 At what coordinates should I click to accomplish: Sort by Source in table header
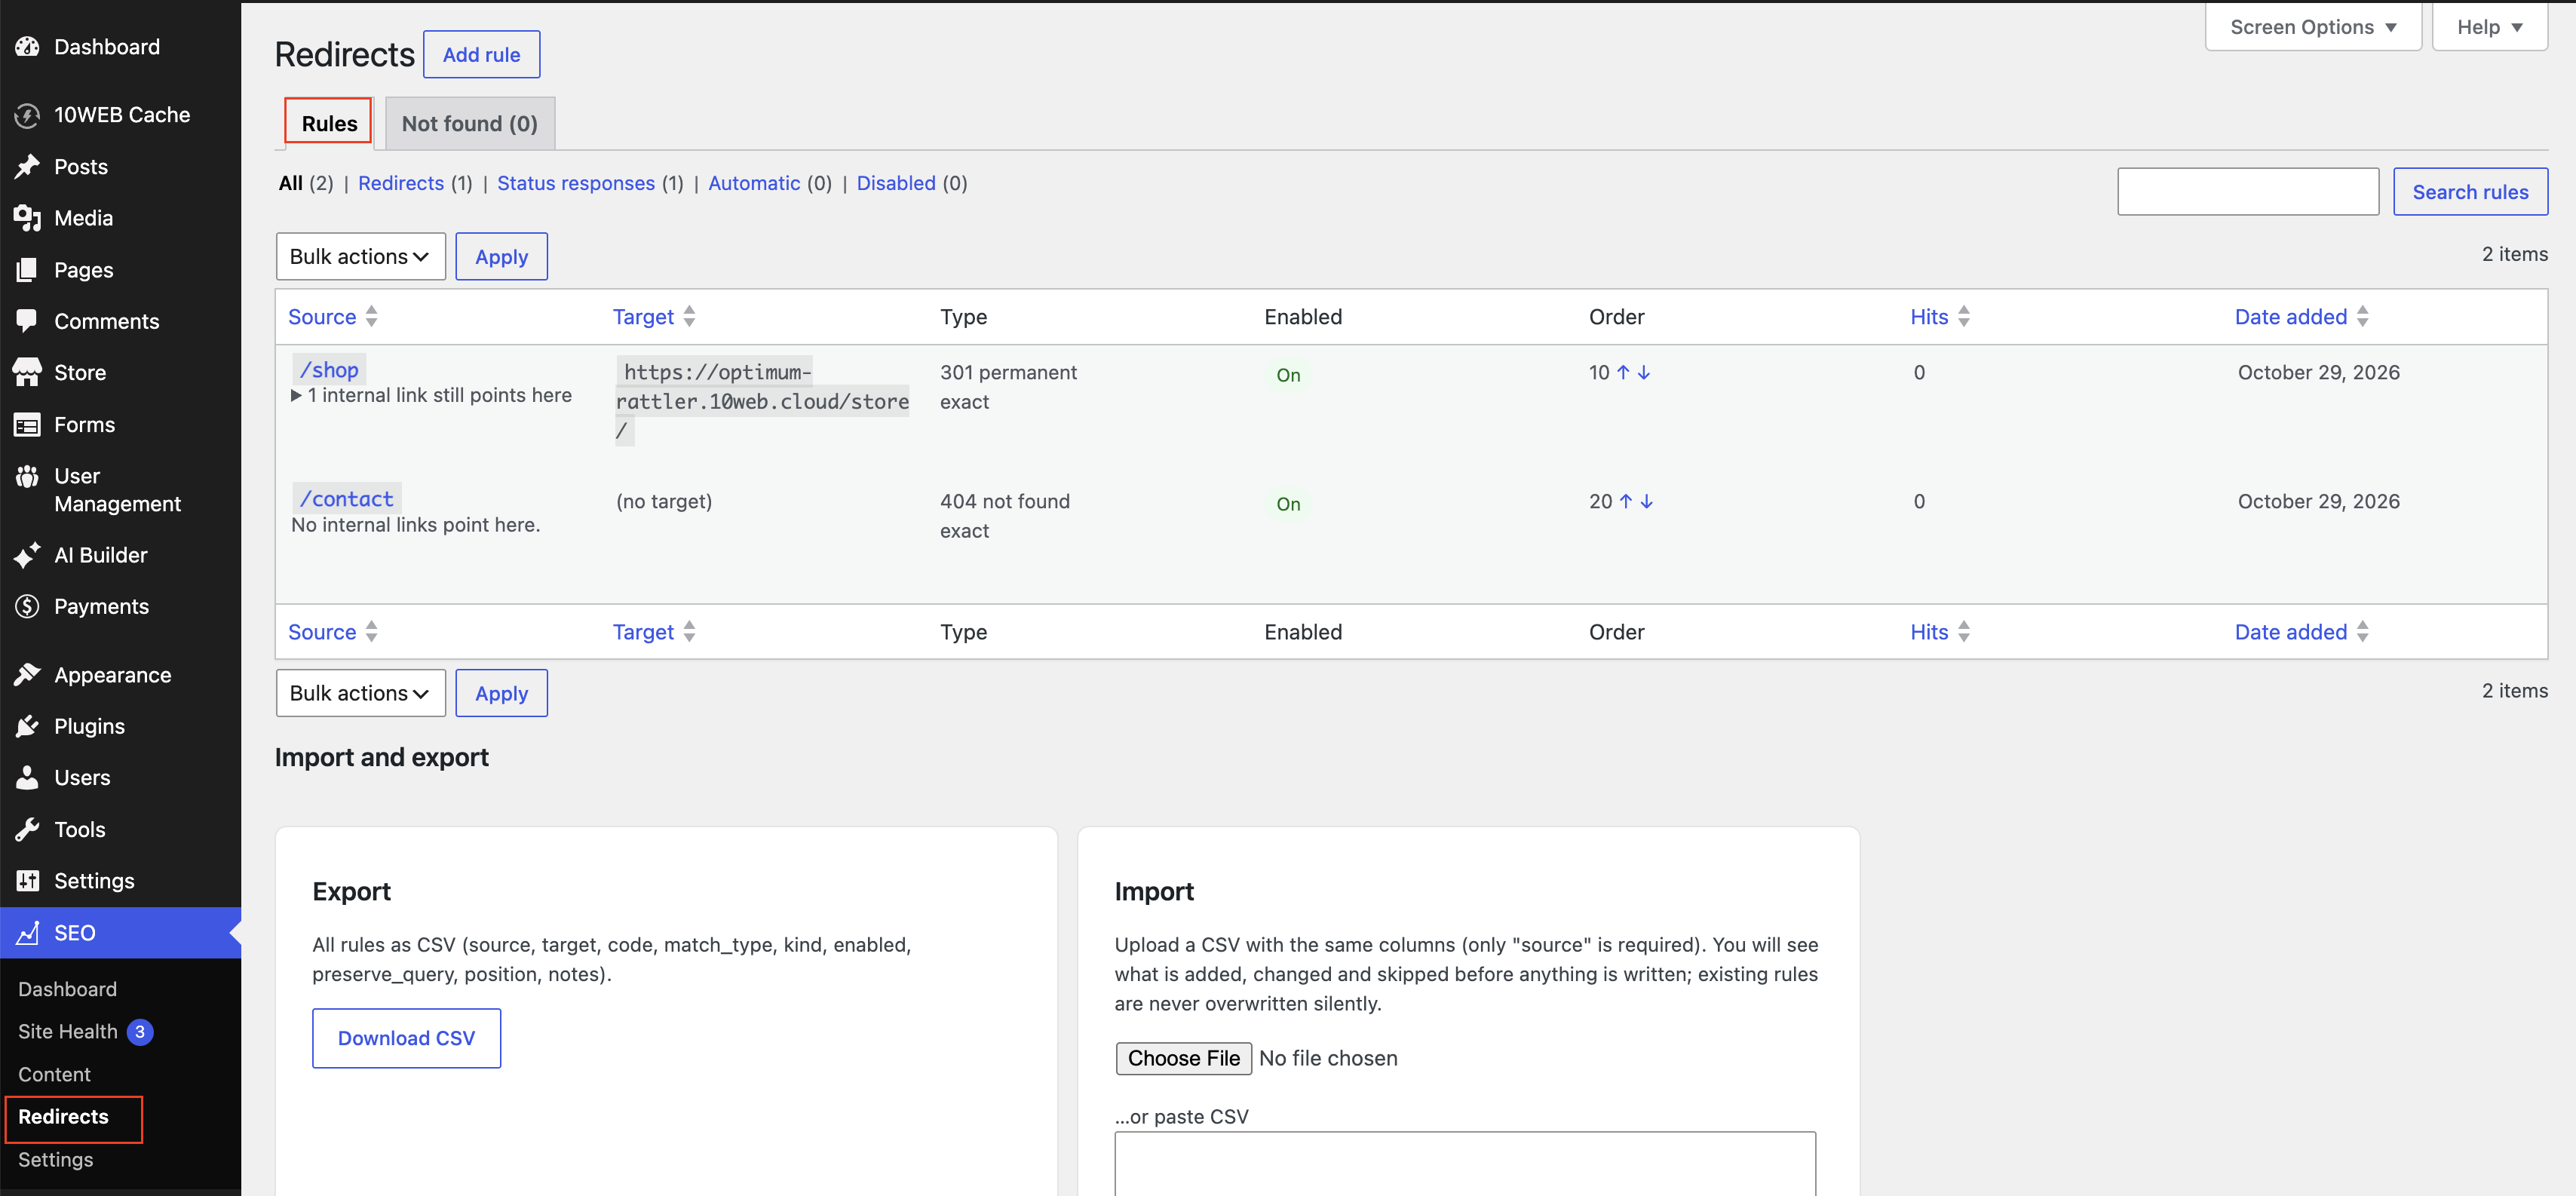pos(333,317)
